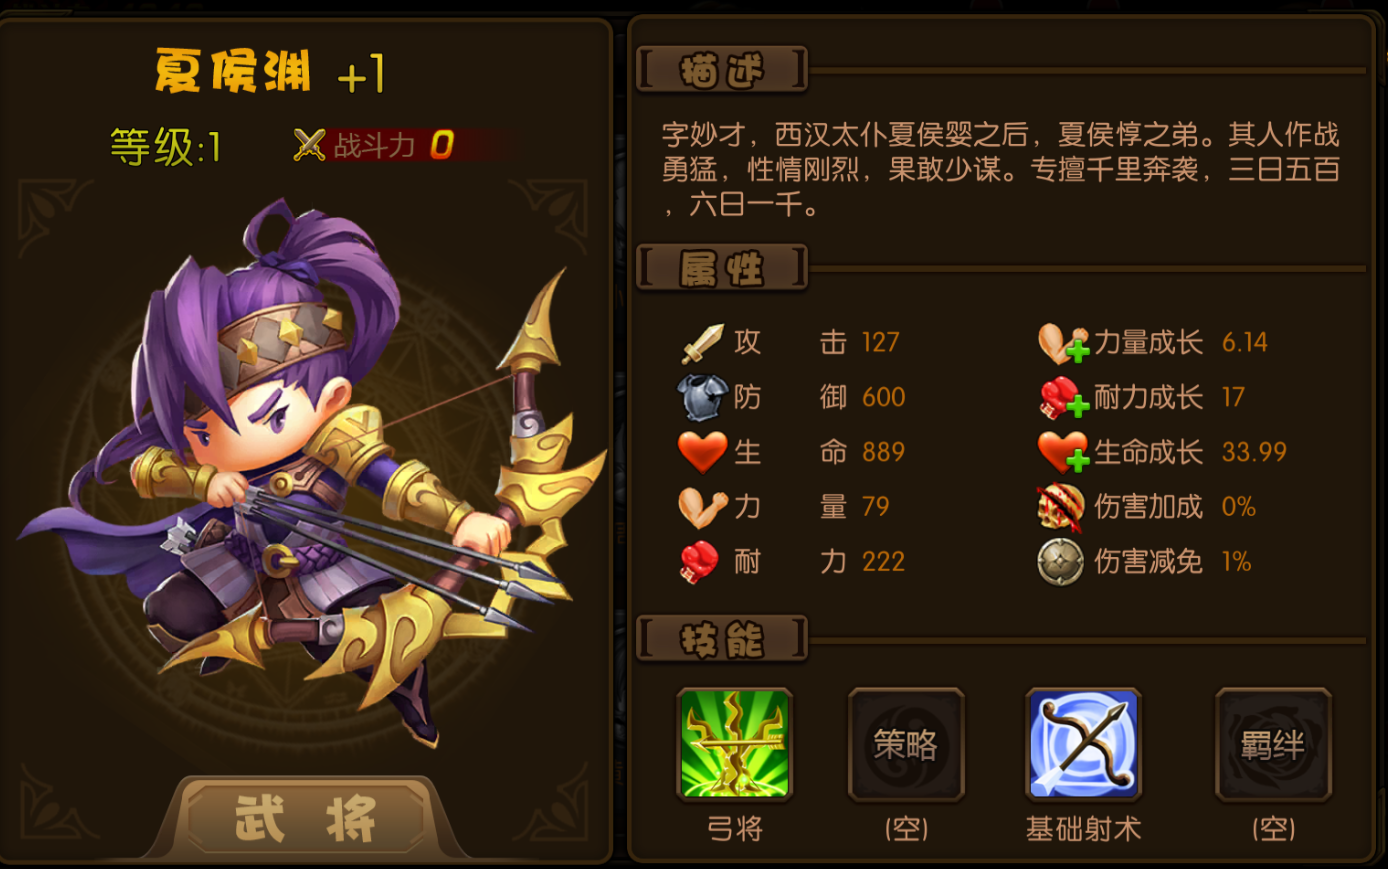Click the 属性 section header
This screenshot has height=869, width=1388.
coord(722,269)
